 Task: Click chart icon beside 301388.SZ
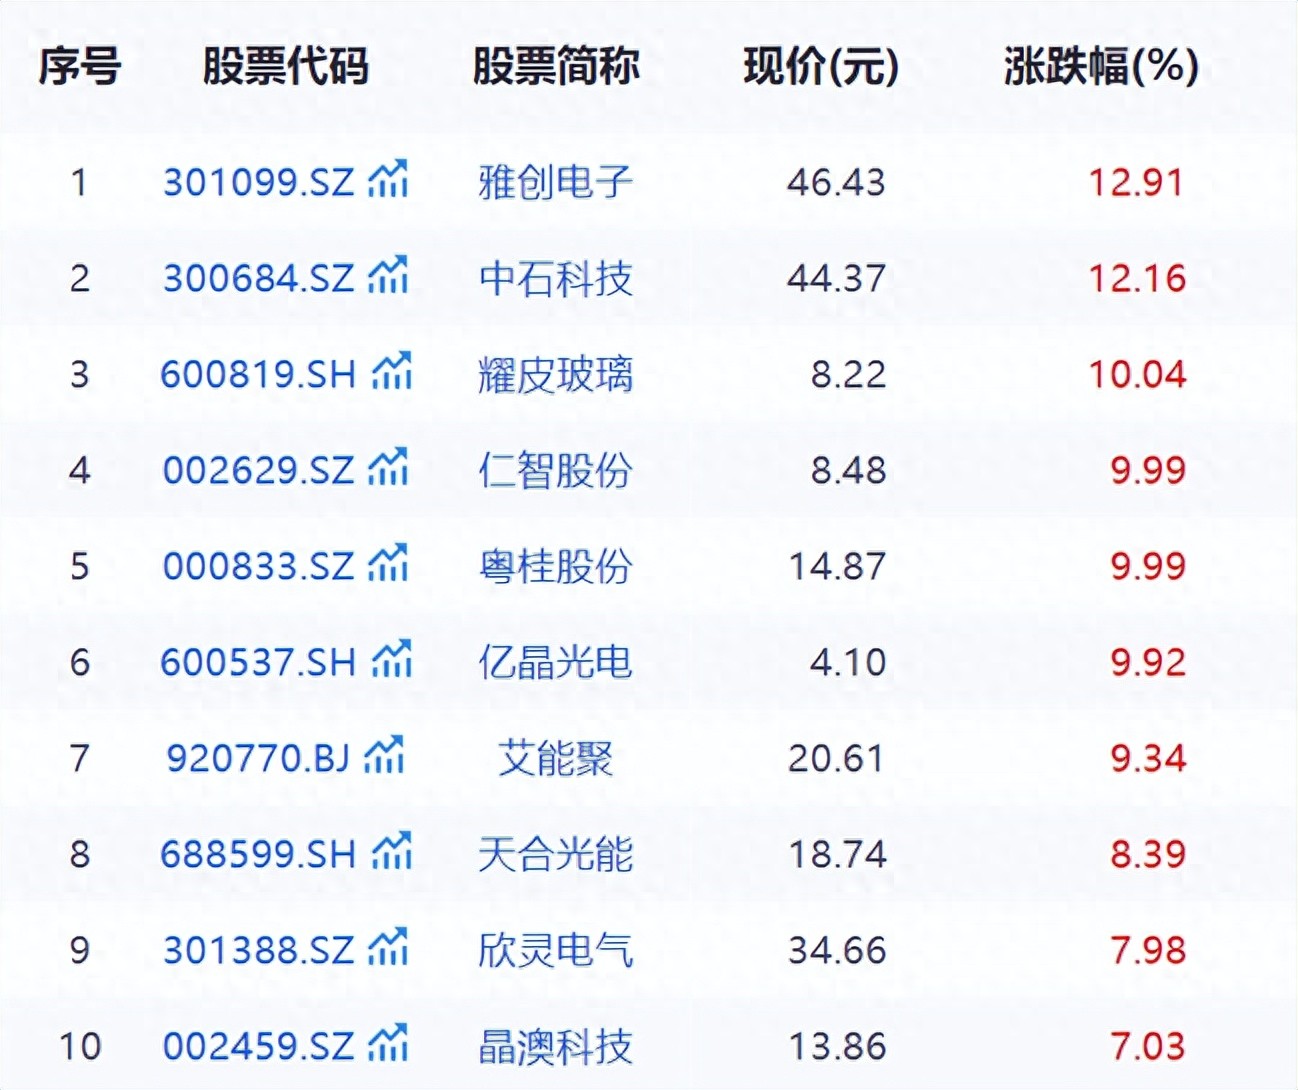(388, 948)
